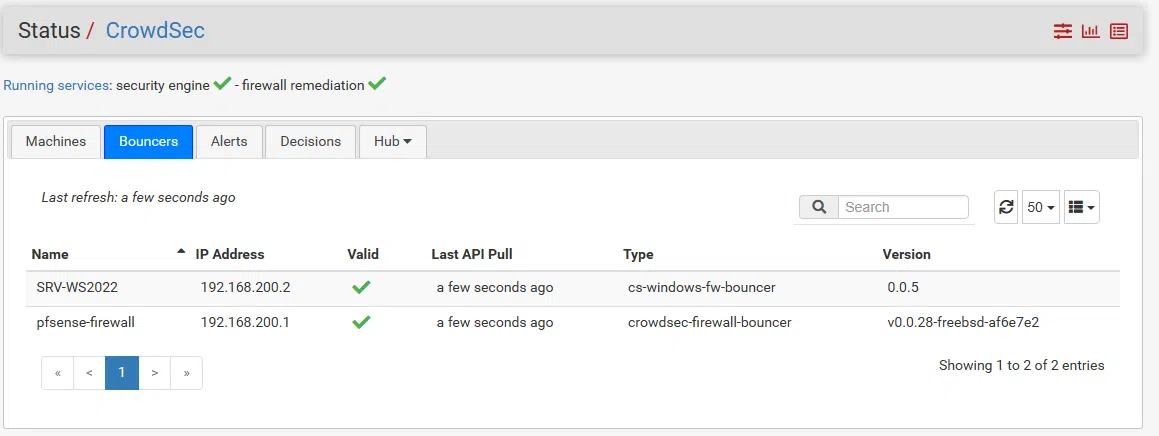
Task: Follow the CrowdSec breadcrumb link
Action: [x=155, y=30]
